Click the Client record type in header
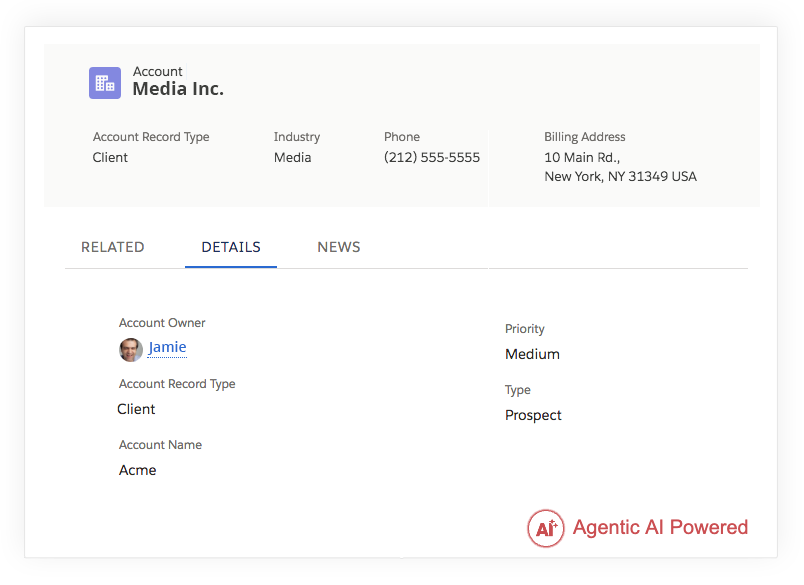Screen dimensions: 804x585 click(110, 157)
